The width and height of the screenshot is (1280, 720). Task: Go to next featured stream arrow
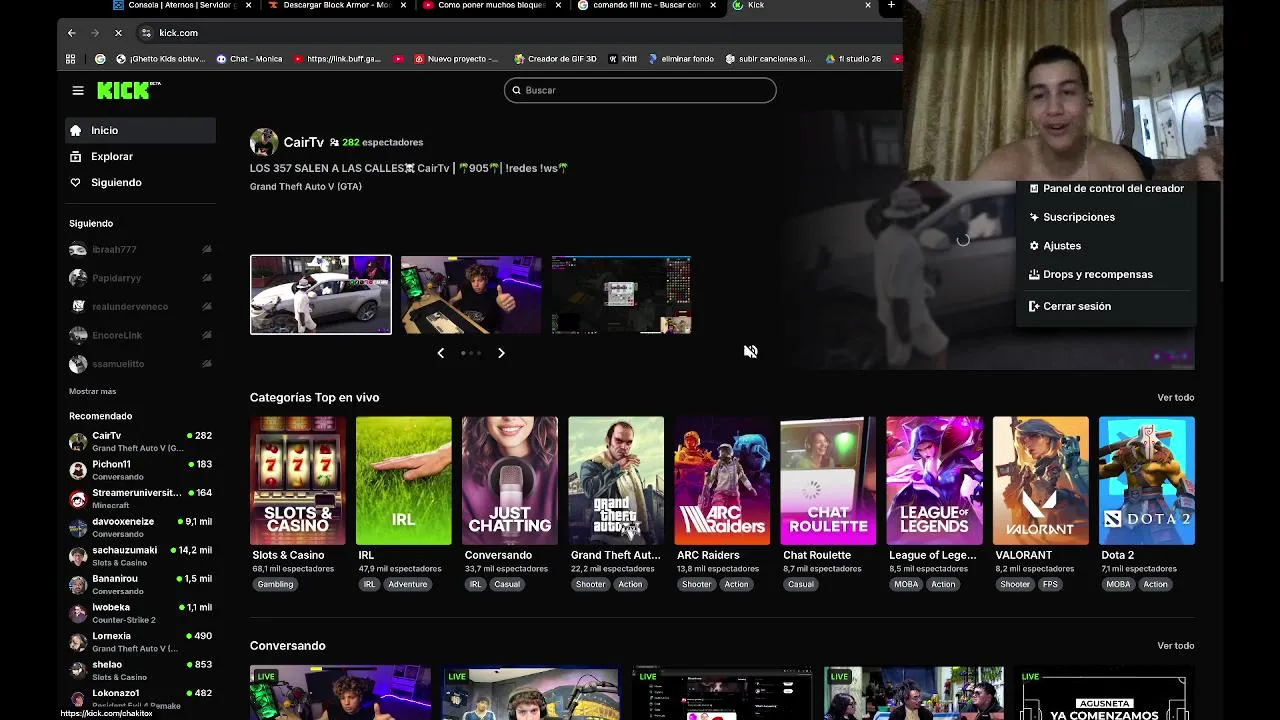(x=501, y=353)
